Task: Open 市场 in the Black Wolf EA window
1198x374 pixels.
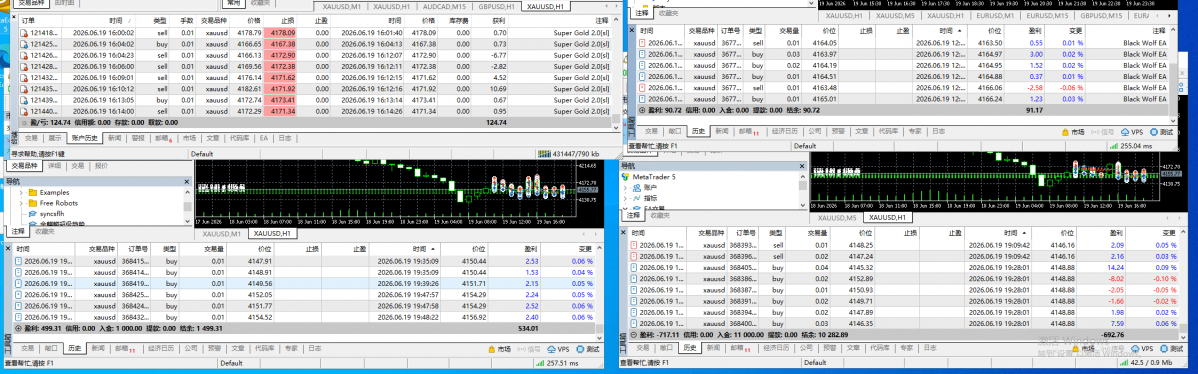Action: (1072, 131)
